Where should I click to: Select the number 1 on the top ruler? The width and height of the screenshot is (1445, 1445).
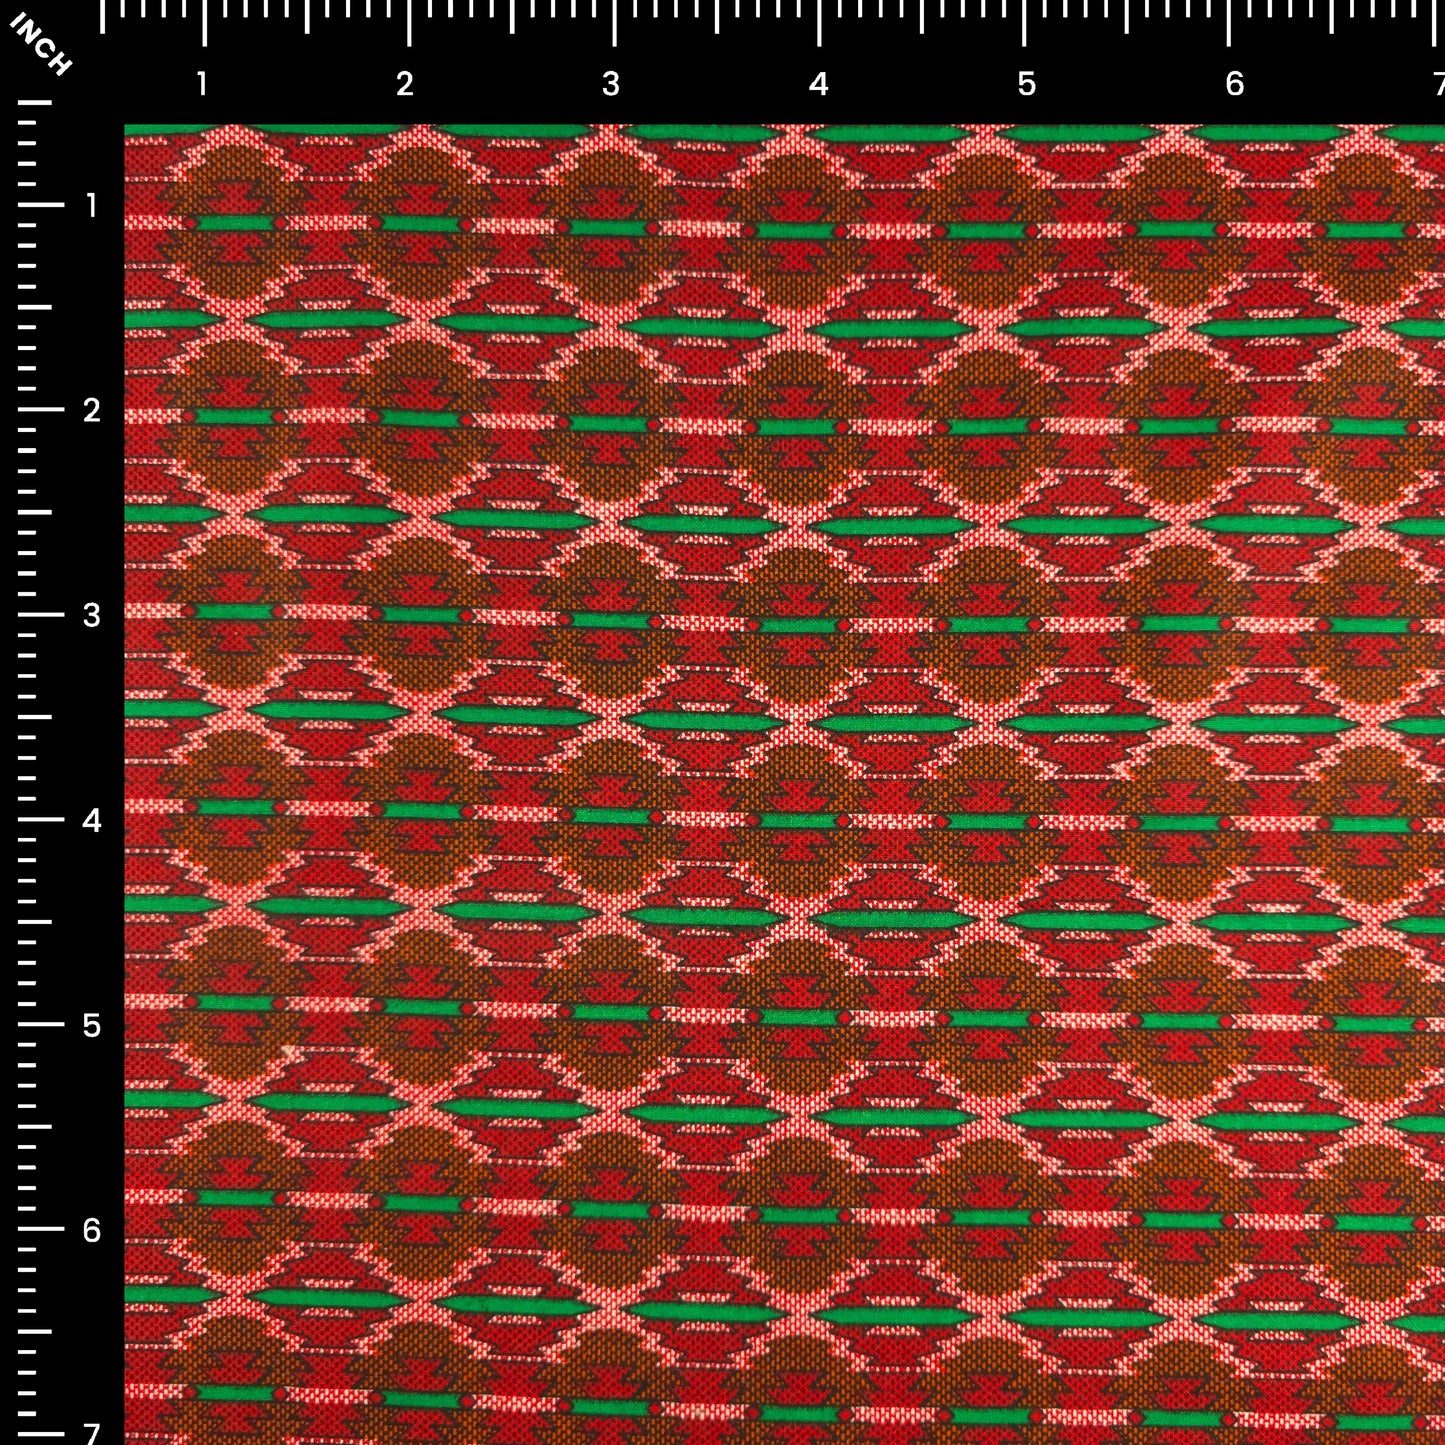[203, 83]
